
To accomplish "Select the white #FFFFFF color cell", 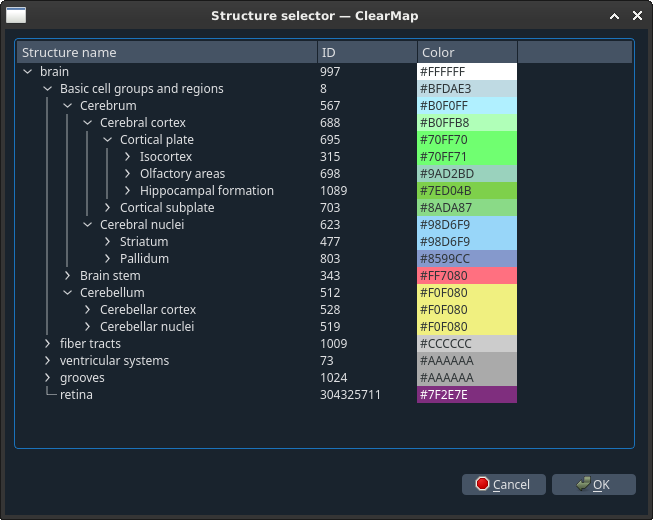I will (467, 72).
